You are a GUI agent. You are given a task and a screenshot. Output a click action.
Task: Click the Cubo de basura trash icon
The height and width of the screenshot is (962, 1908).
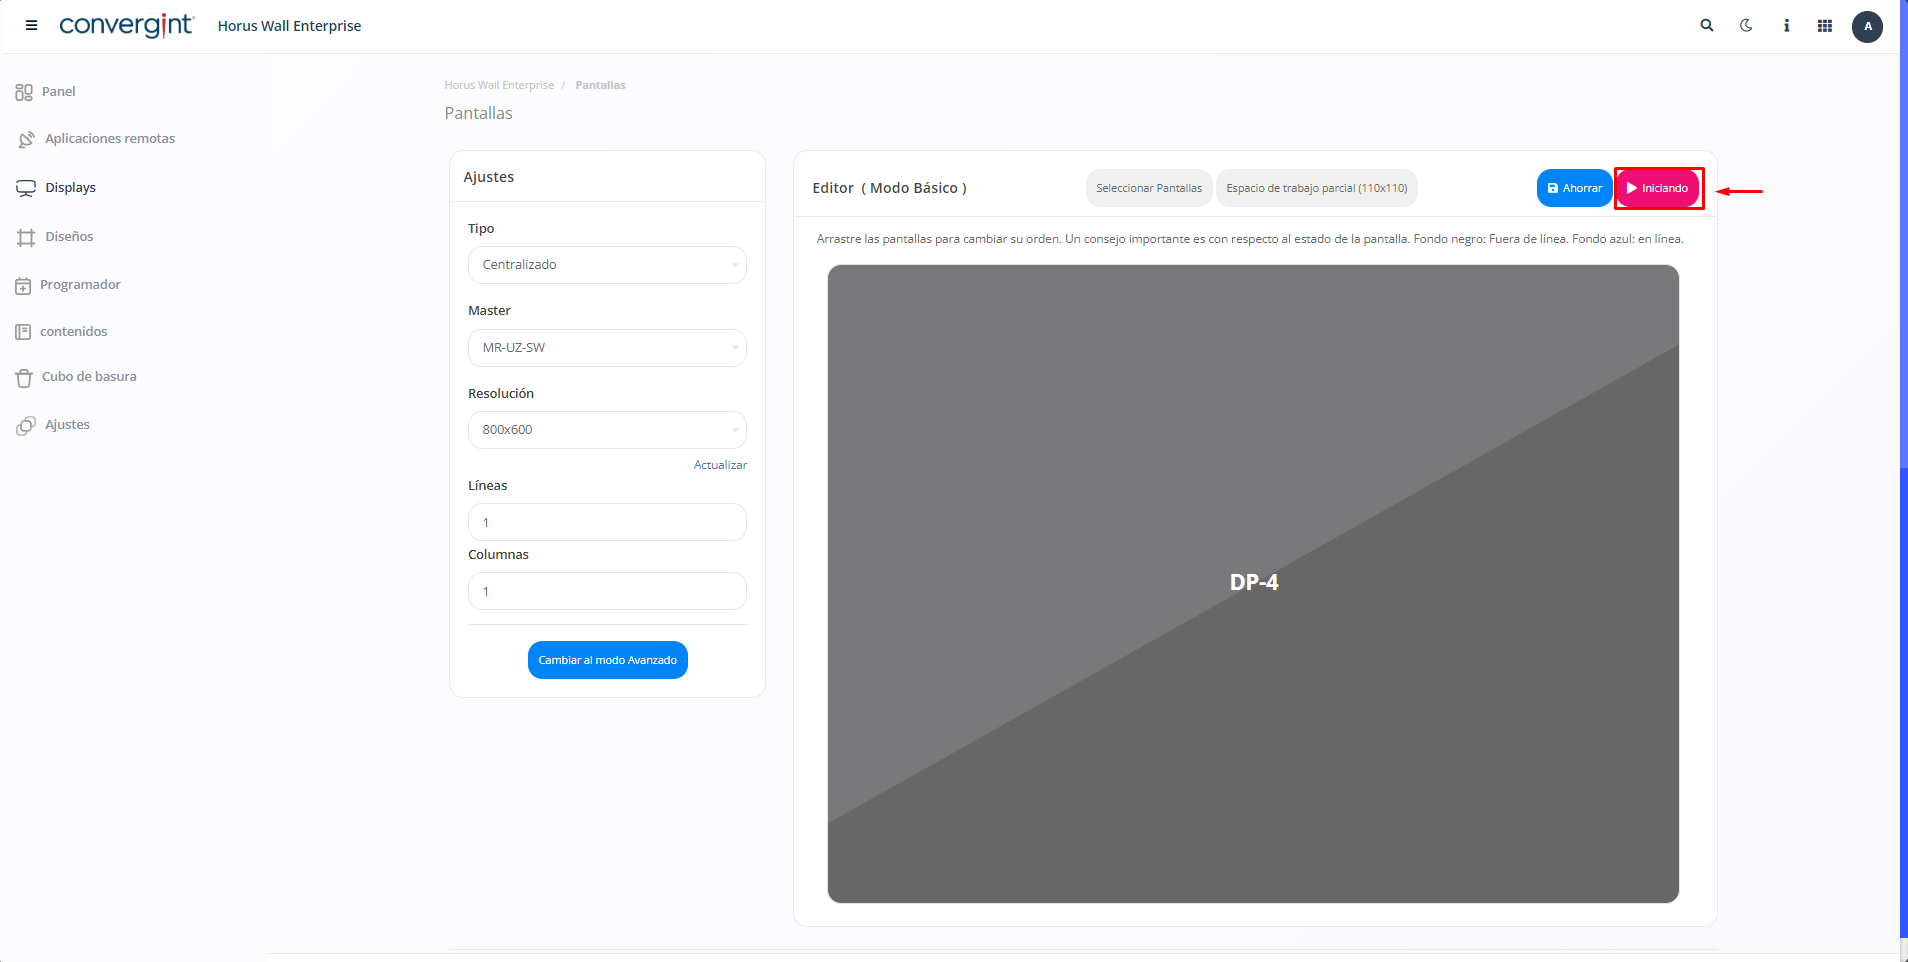click(24, 378)
